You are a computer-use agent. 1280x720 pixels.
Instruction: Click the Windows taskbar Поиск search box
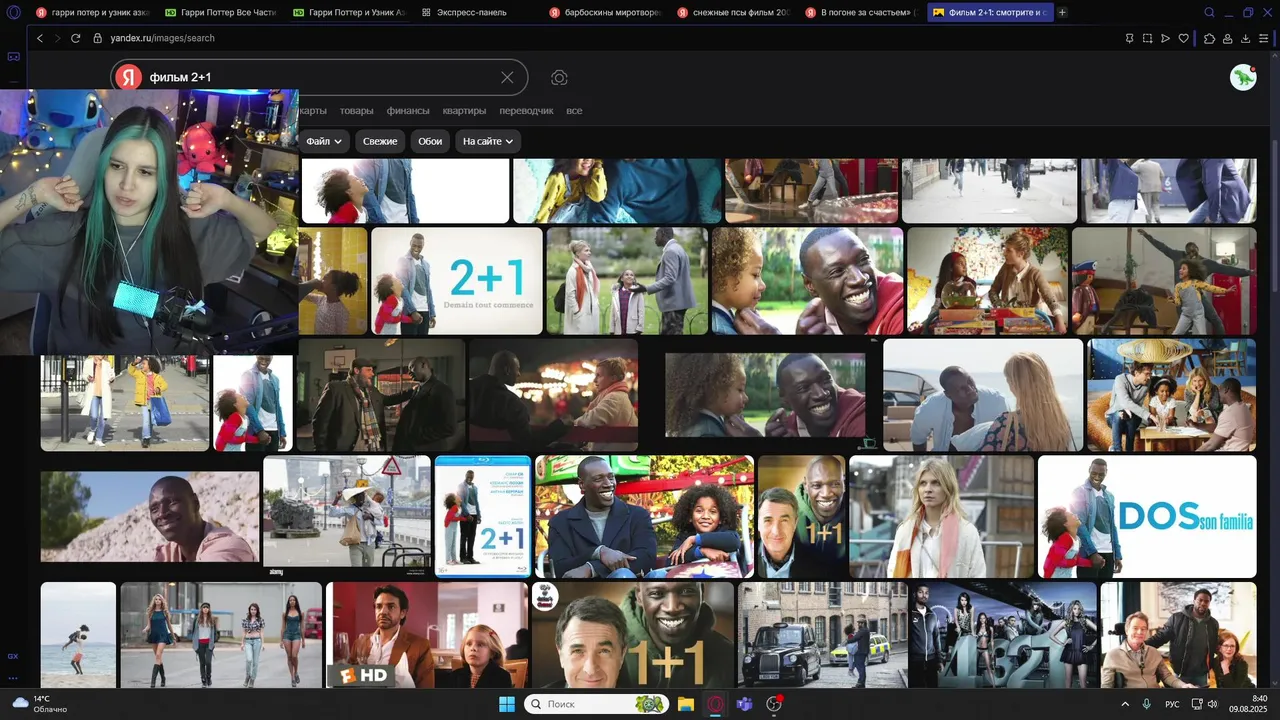tap(596, 704)
